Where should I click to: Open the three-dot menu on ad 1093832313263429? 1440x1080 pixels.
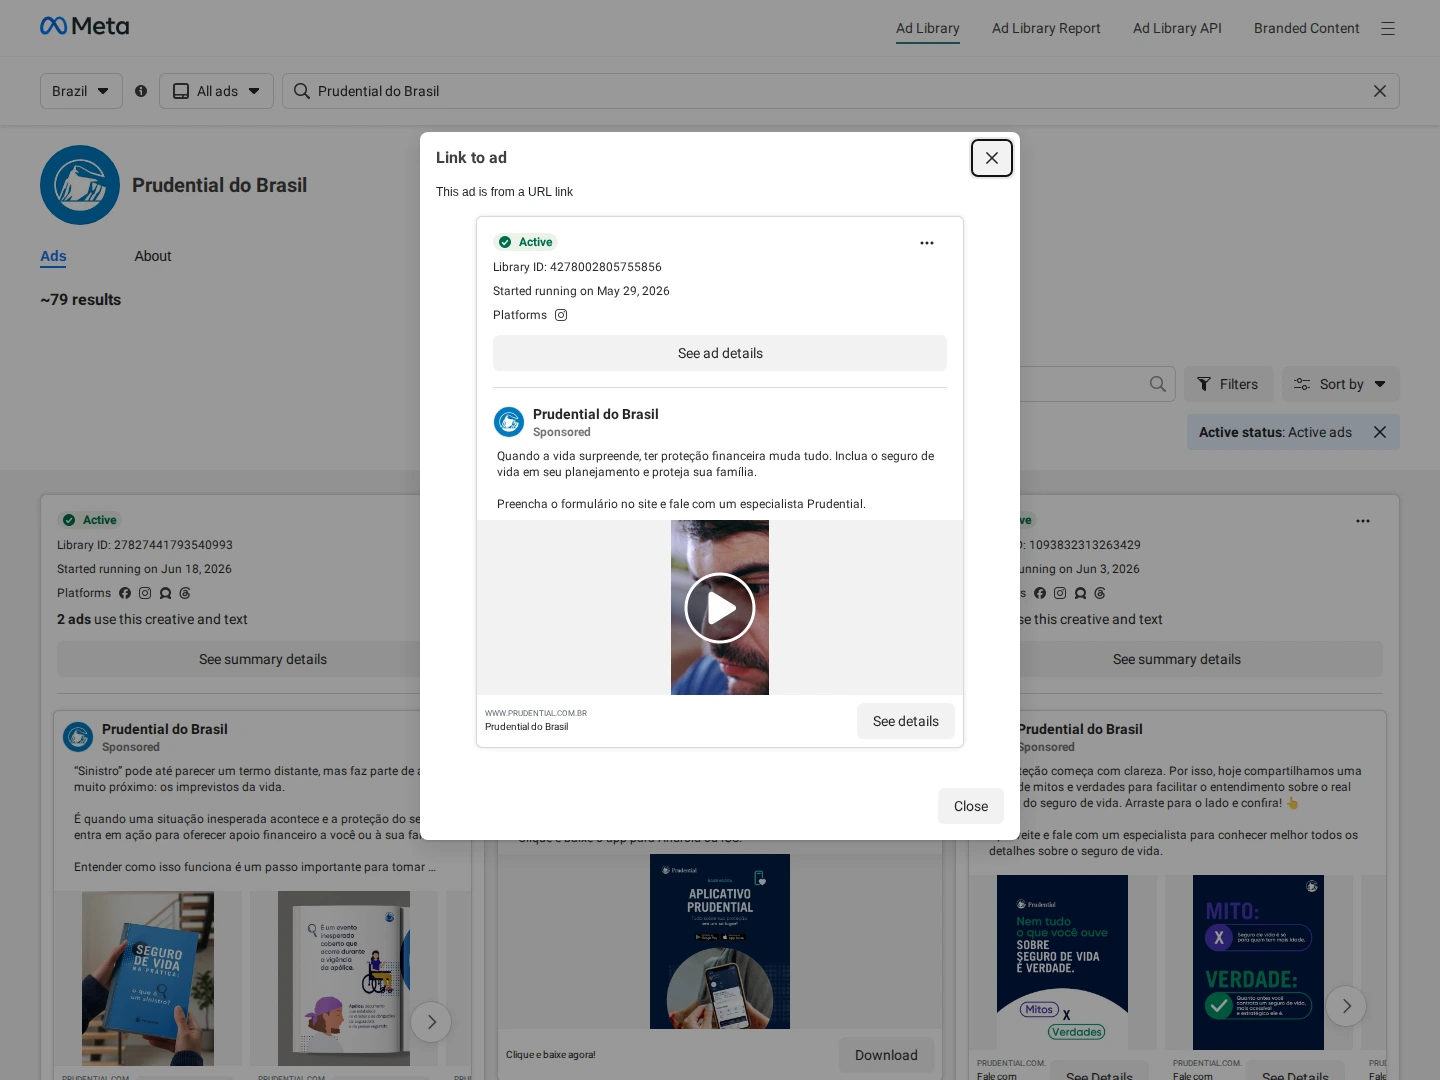(x=1363, y=521)
